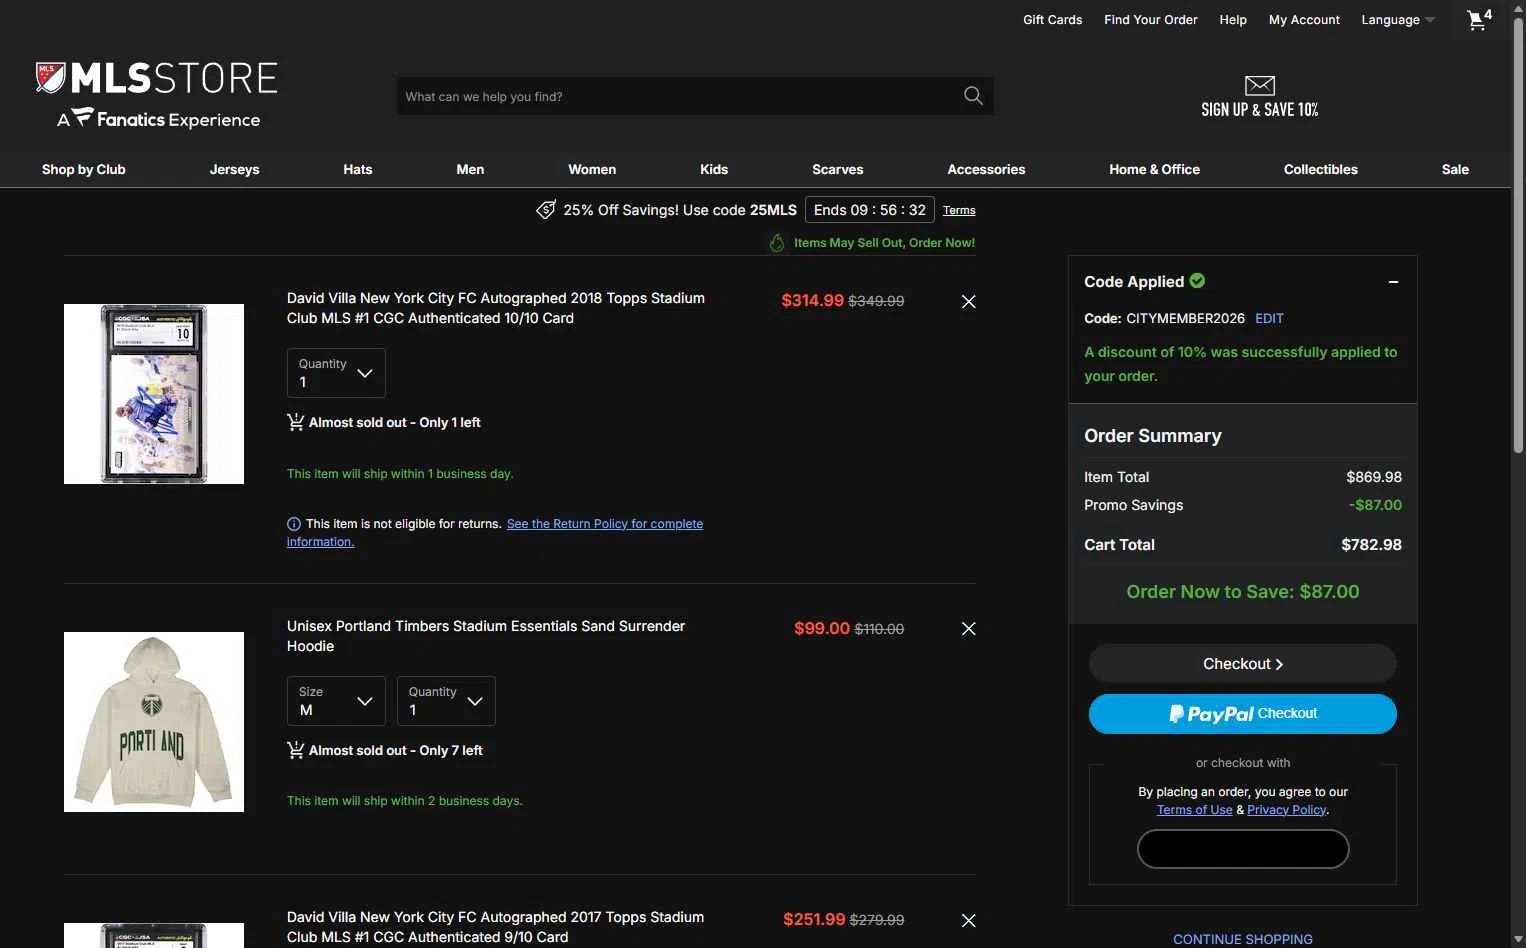Open David Villa 2018 card thumbnail
Image resolution: width=1526 pixels, height=948 pixels.
[x=154, y=394]
